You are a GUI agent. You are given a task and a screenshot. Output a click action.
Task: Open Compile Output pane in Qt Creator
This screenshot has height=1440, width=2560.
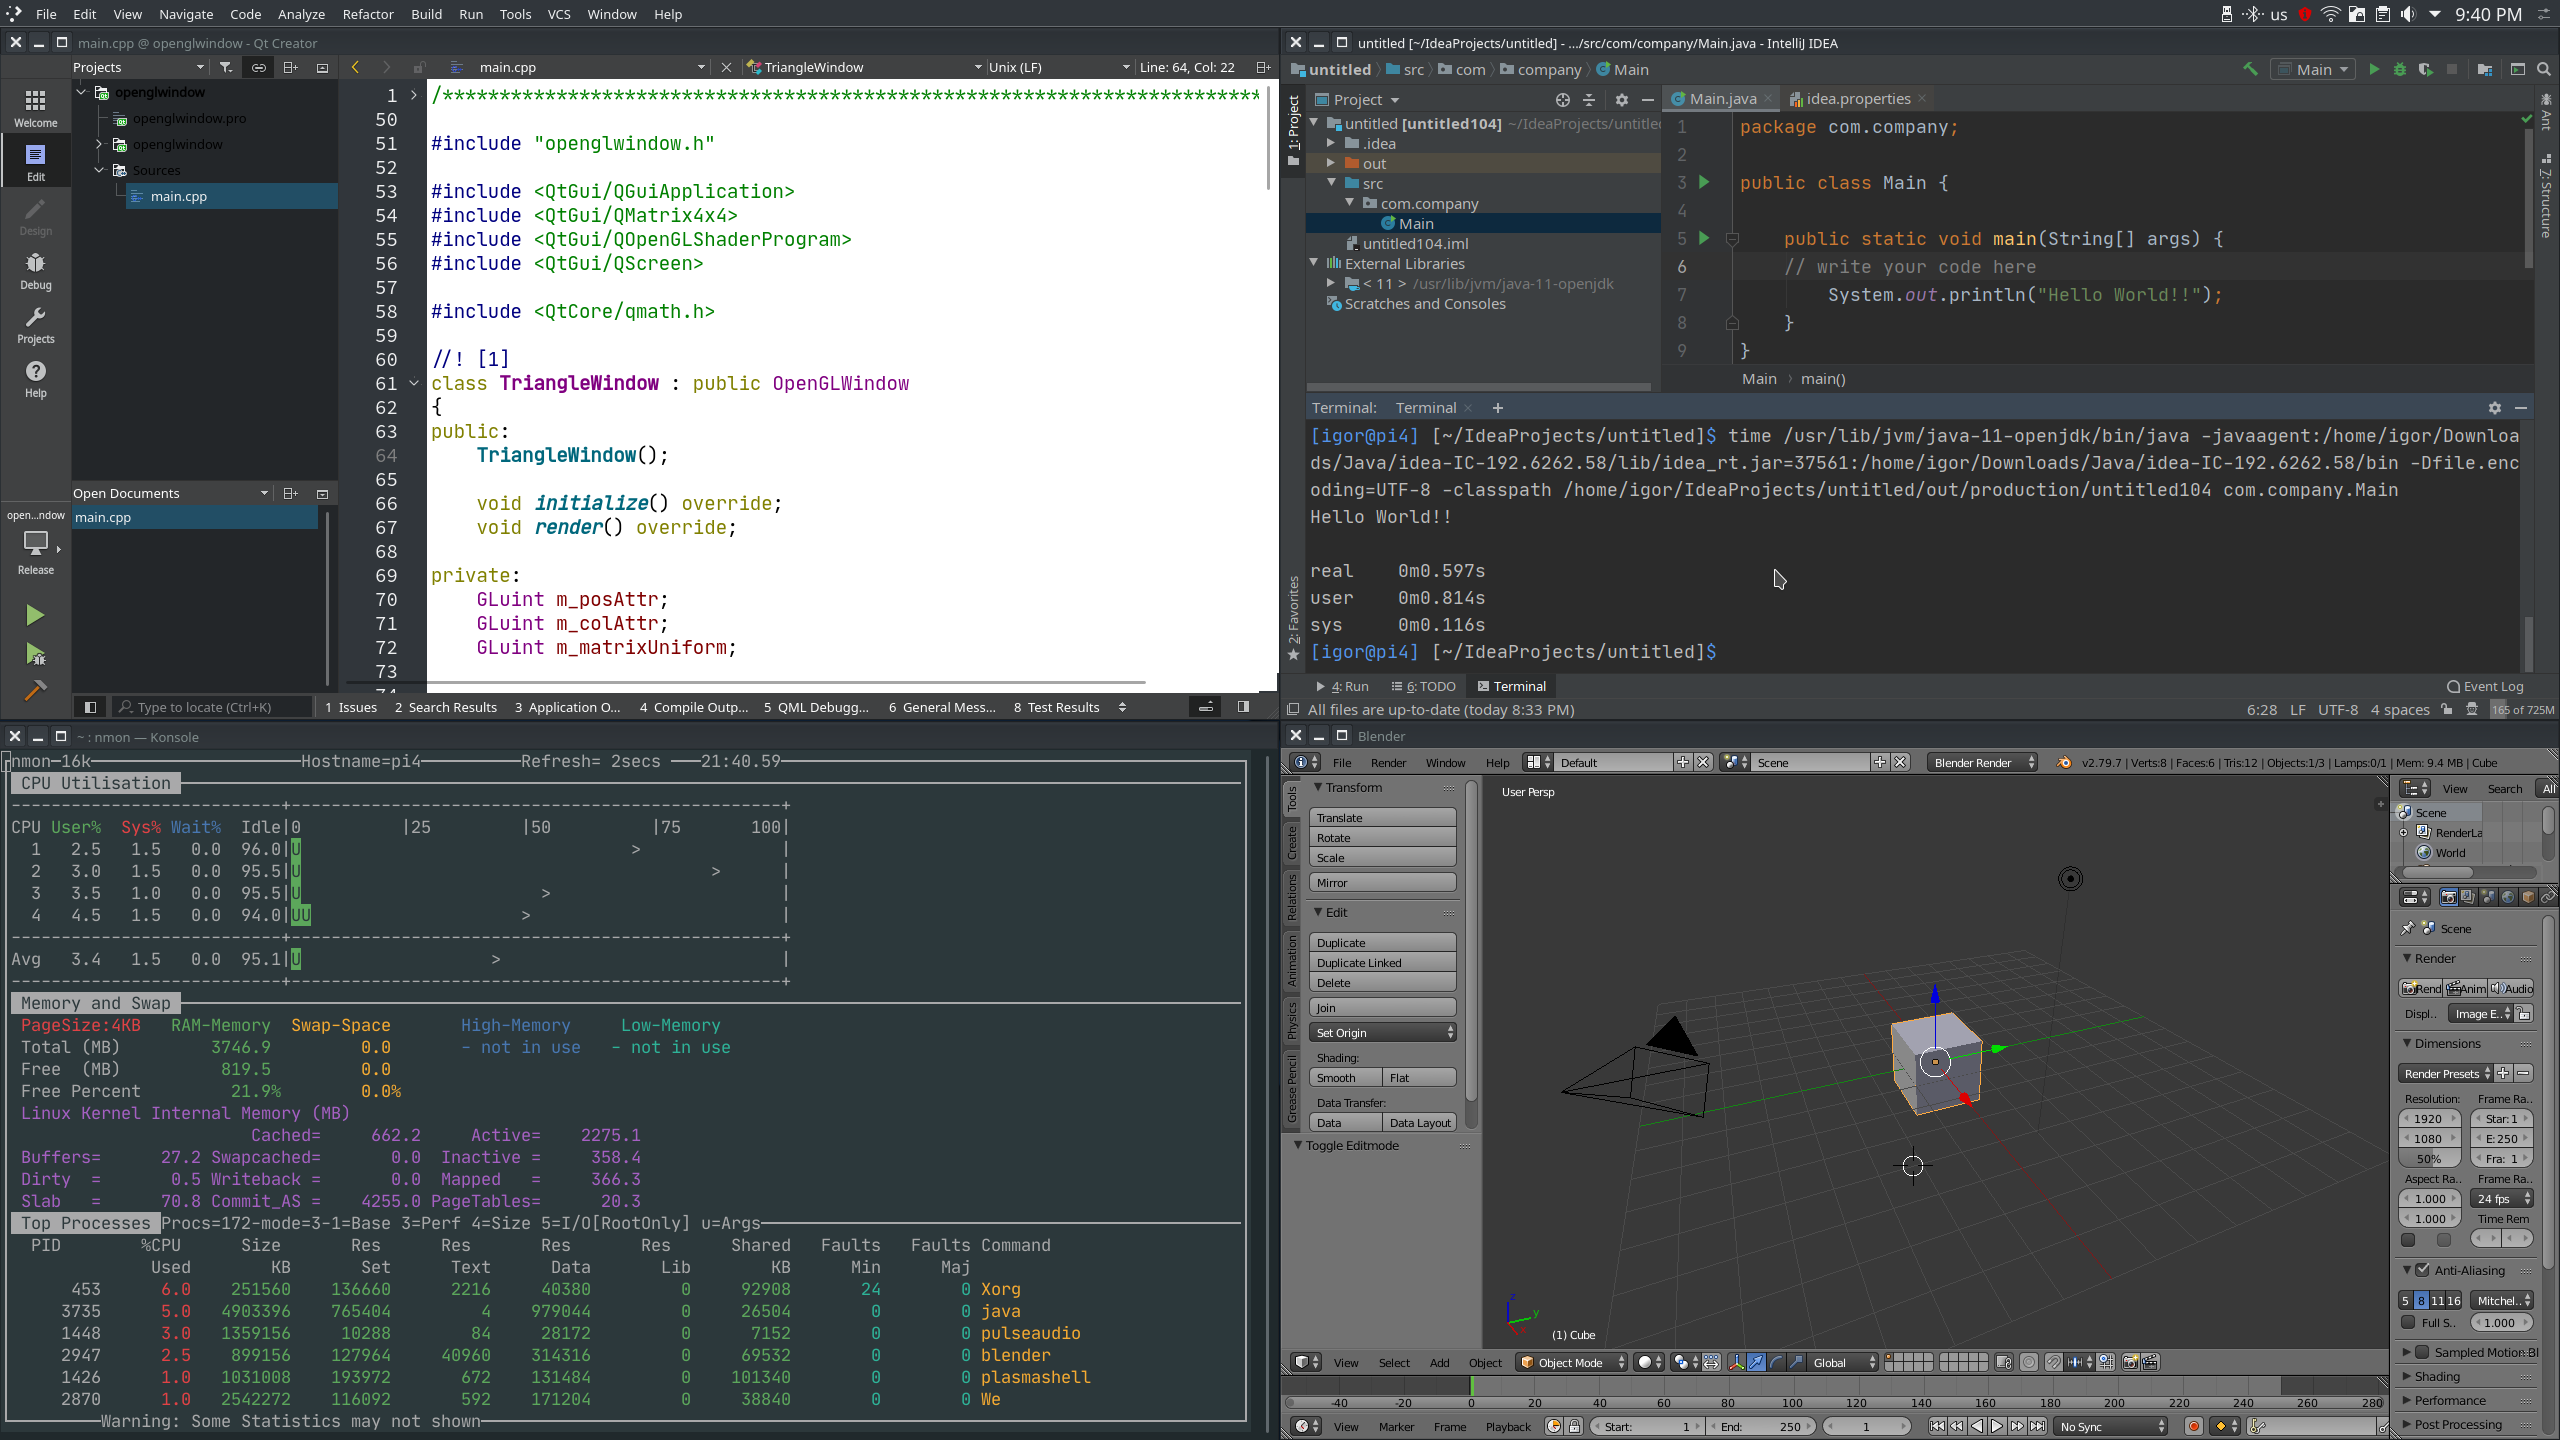click(694, 707)
